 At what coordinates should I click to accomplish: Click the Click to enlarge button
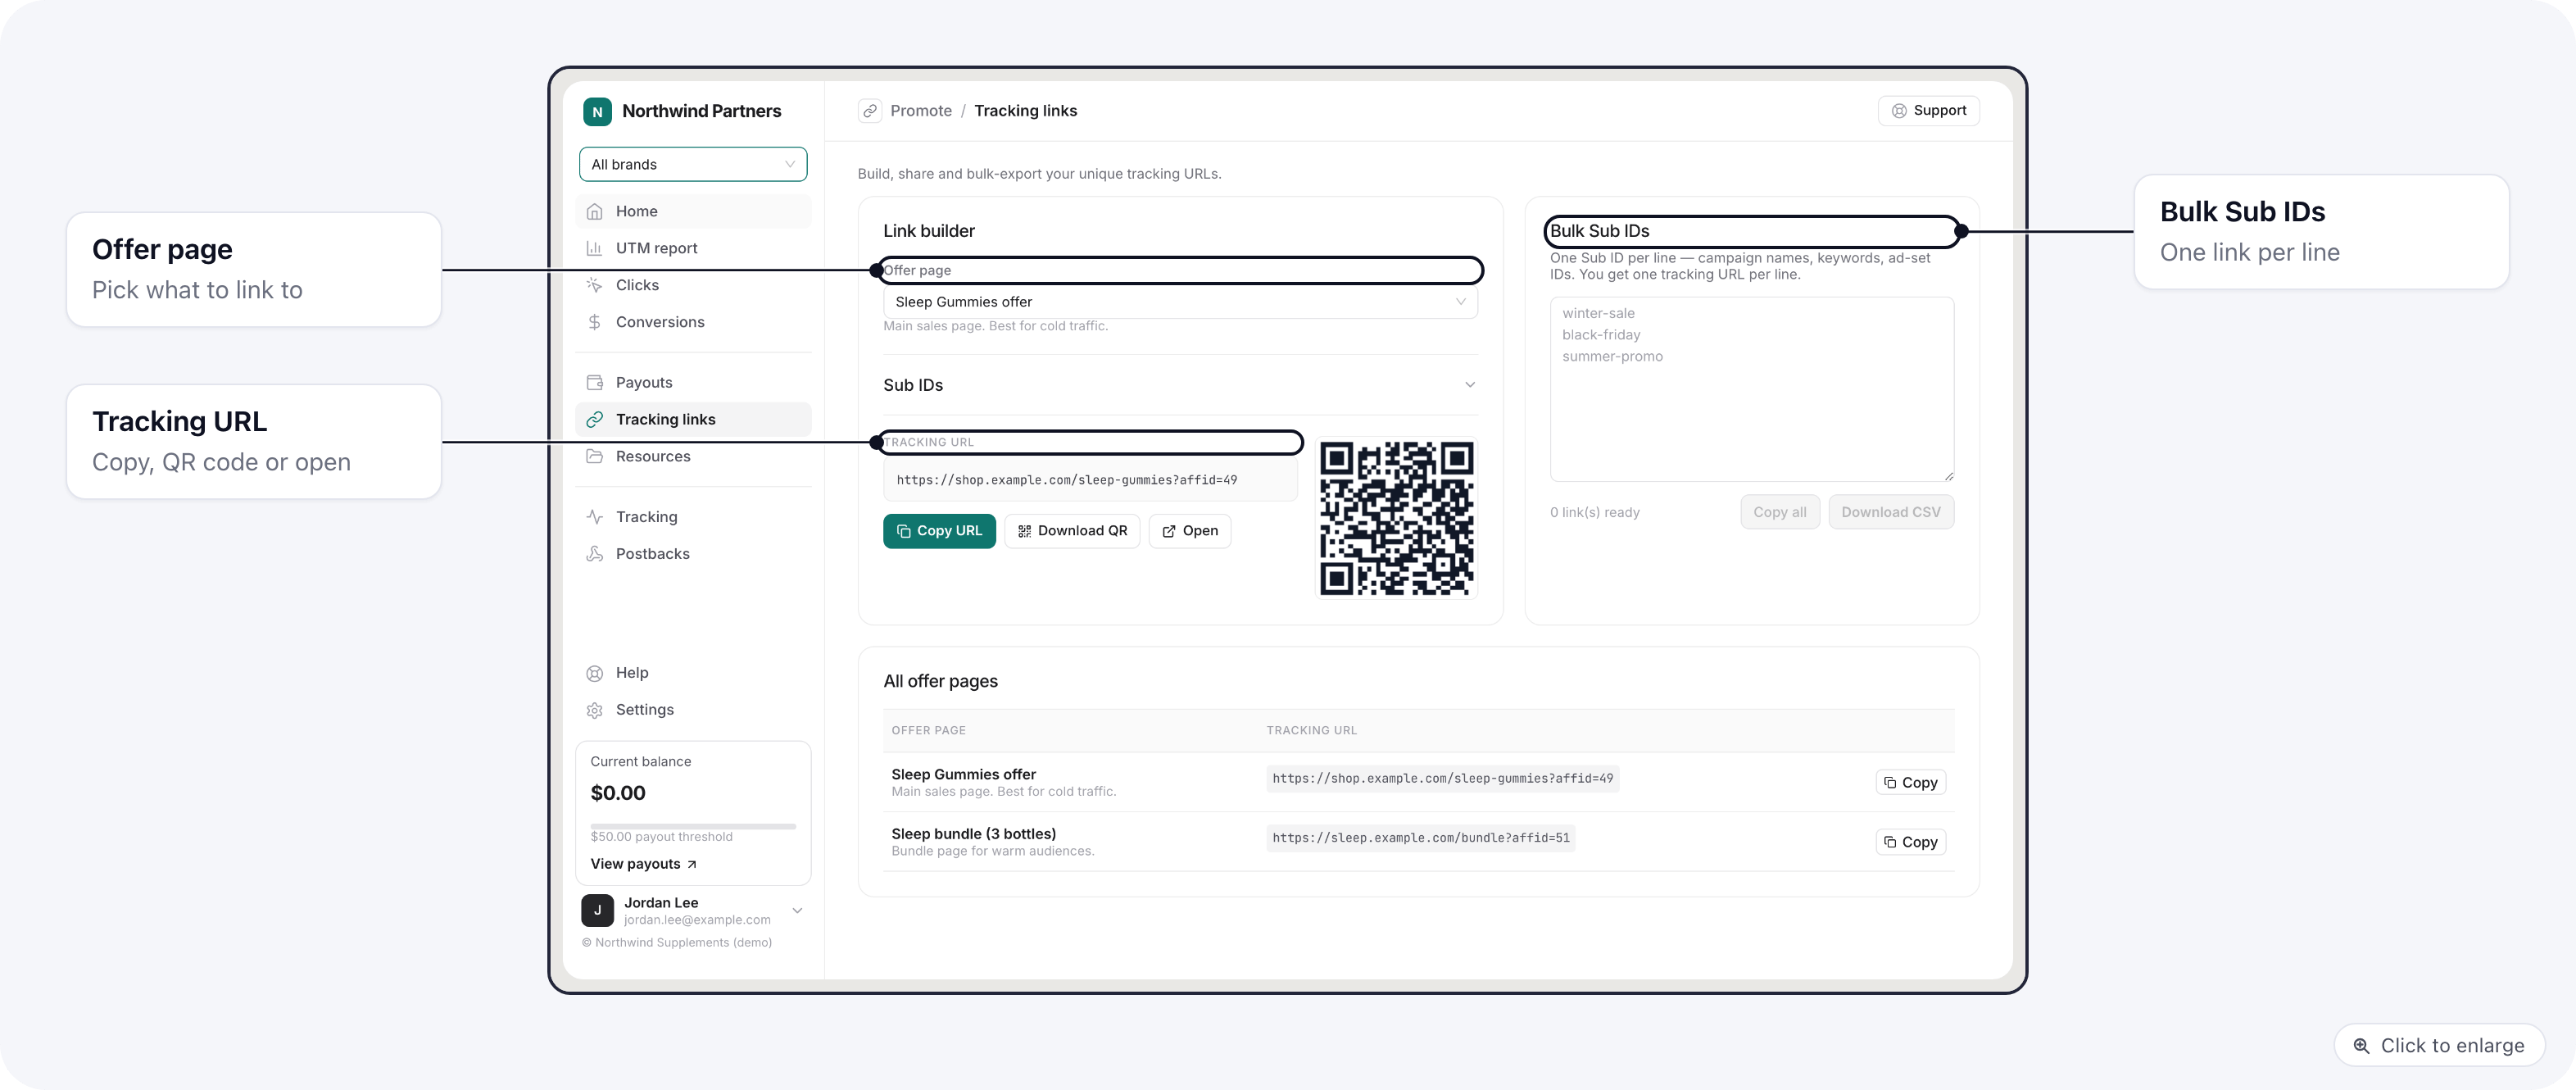[x=2439, y=1045]
